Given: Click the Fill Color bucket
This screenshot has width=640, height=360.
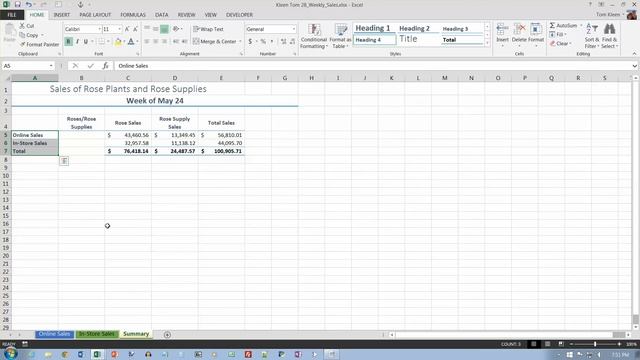Looking at the screenshot, I should [x=118, y=41].
